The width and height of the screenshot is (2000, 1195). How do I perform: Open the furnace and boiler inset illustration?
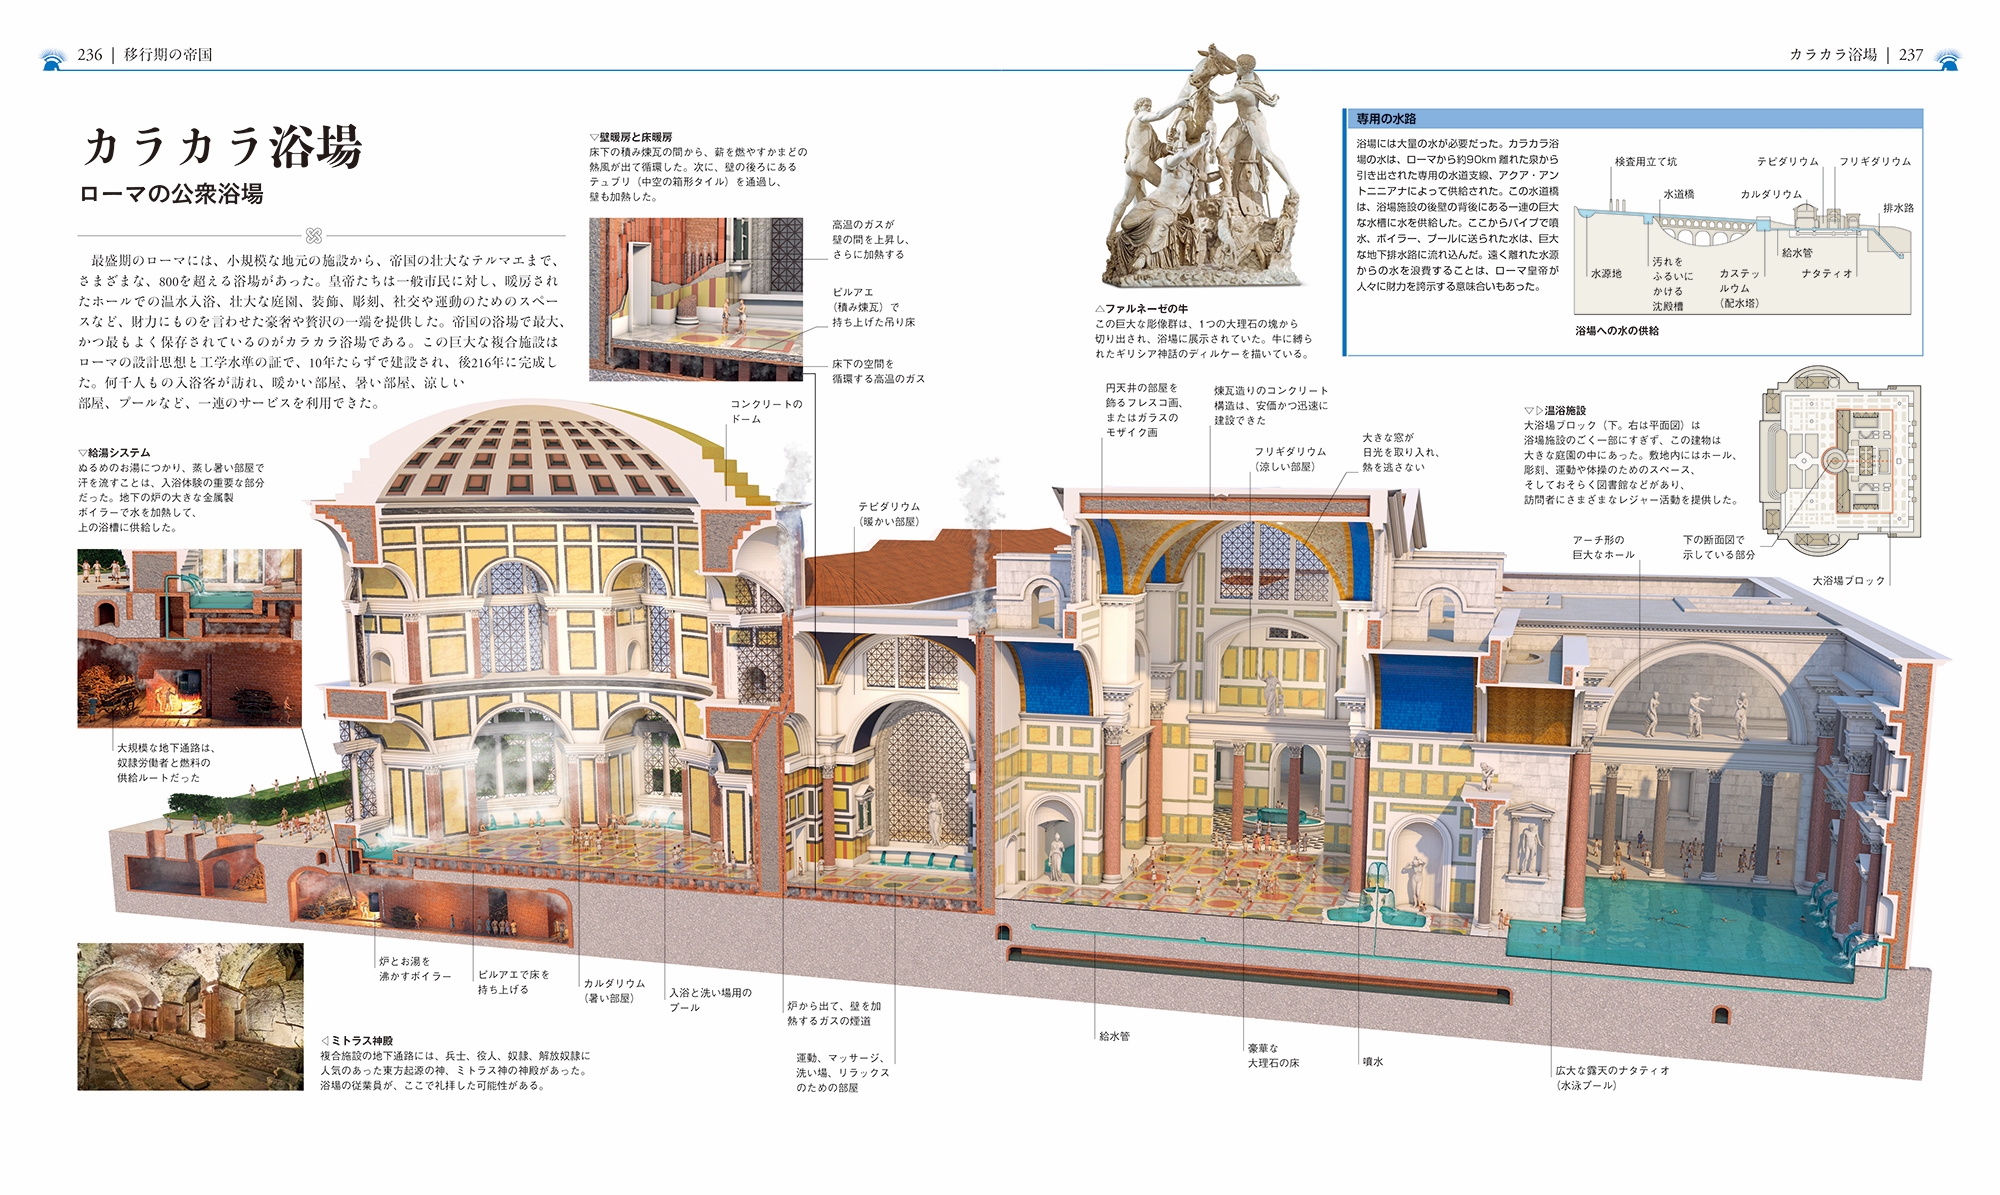point(189,638)
